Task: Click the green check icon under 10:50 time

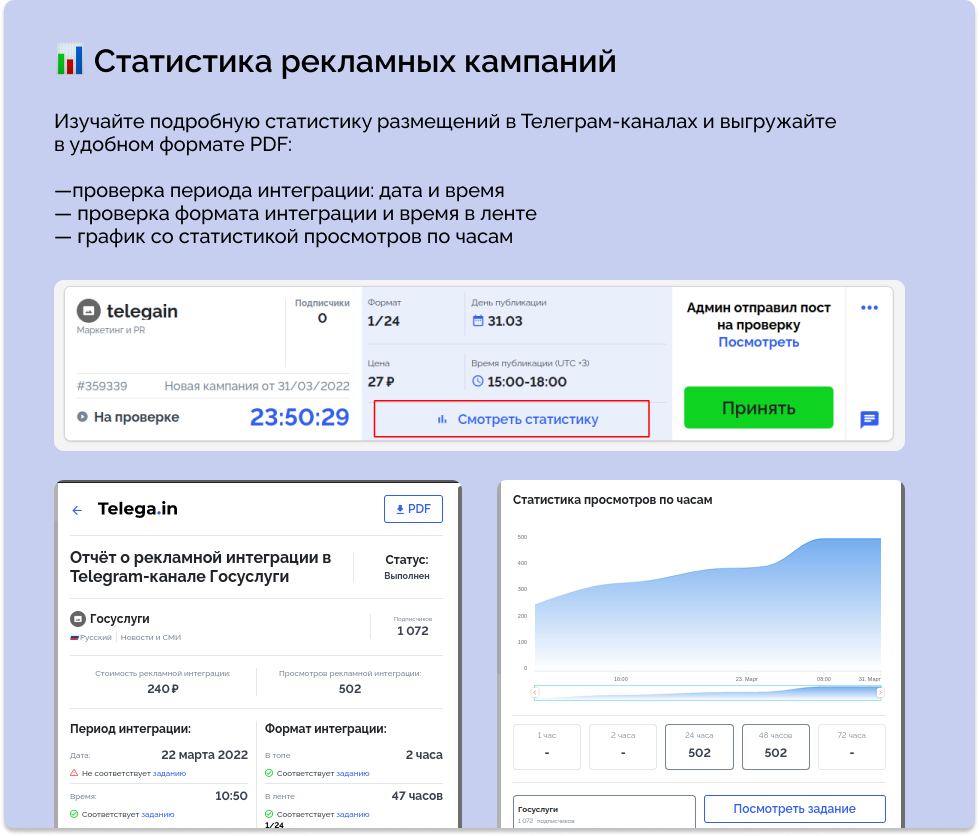Action: 74,814
